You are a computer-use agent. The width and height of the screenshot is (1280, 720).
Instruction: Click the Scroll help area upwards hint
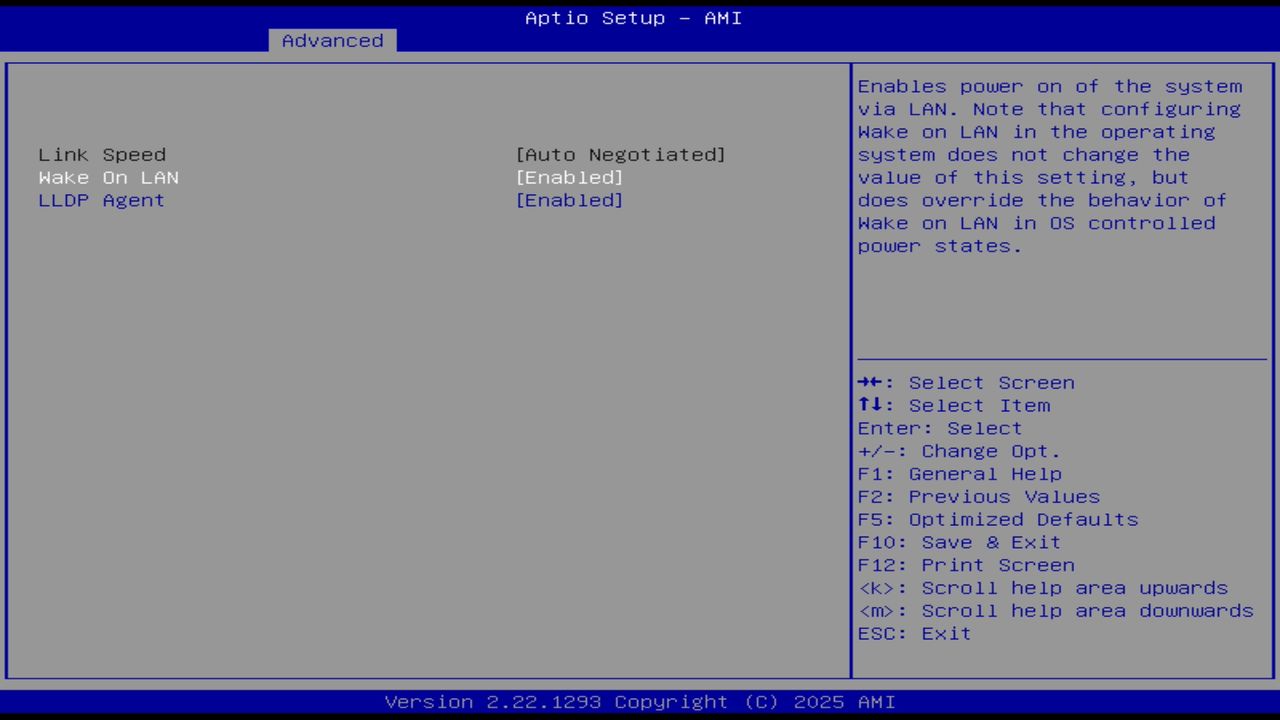(1042, 588)
